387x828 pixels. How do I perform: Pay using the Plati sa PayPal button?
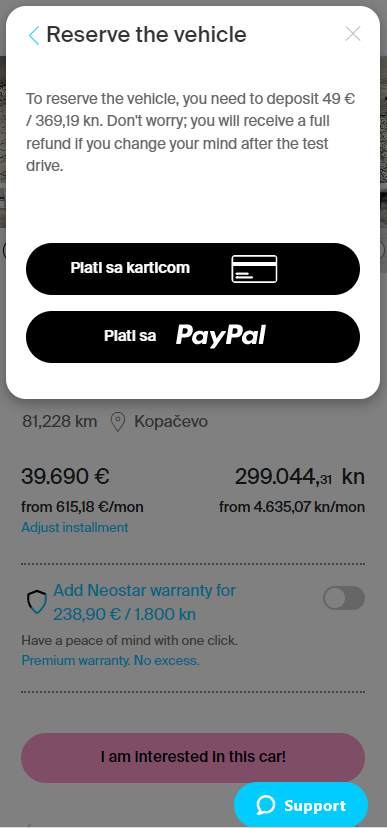[193, 337]
